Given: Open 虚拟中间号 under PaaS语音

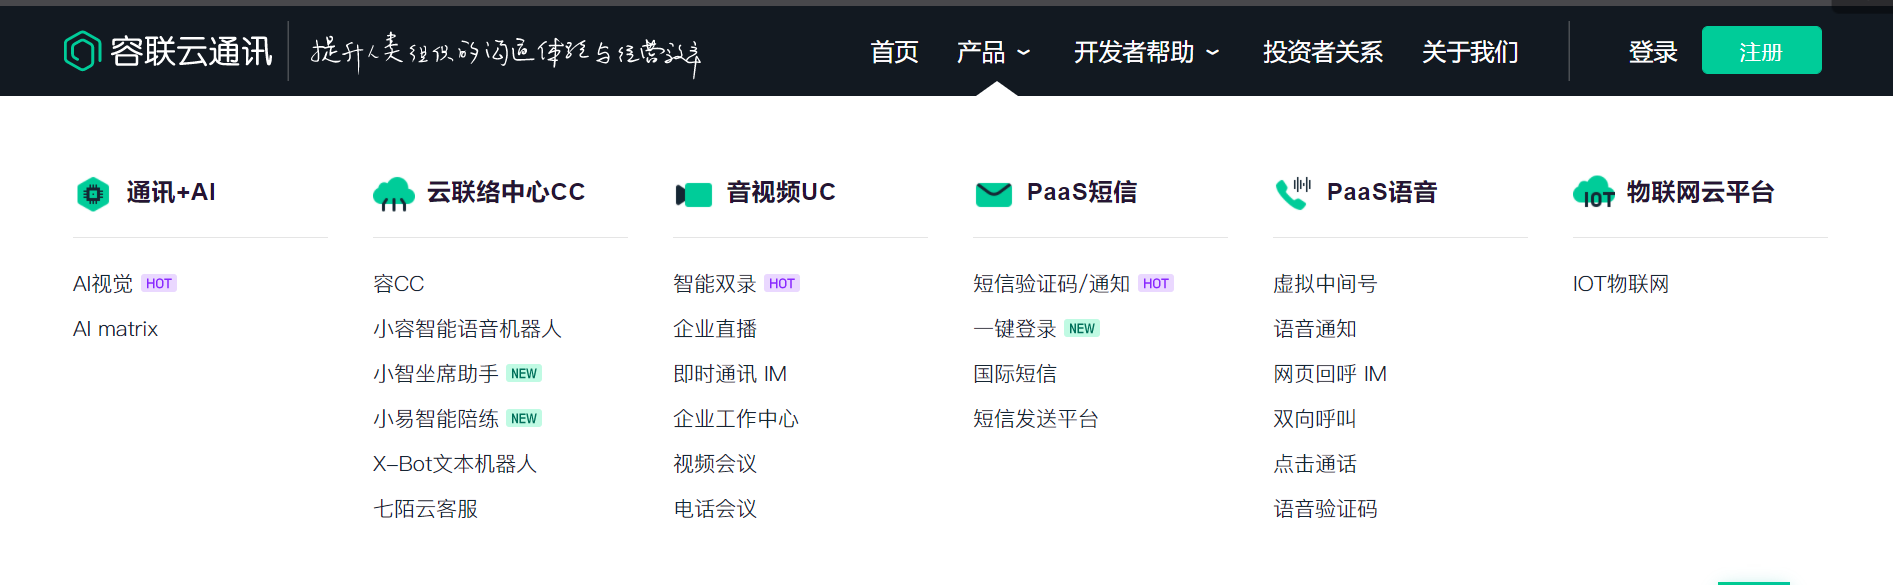Looking at the screenshot, I should coord(1324,284).
